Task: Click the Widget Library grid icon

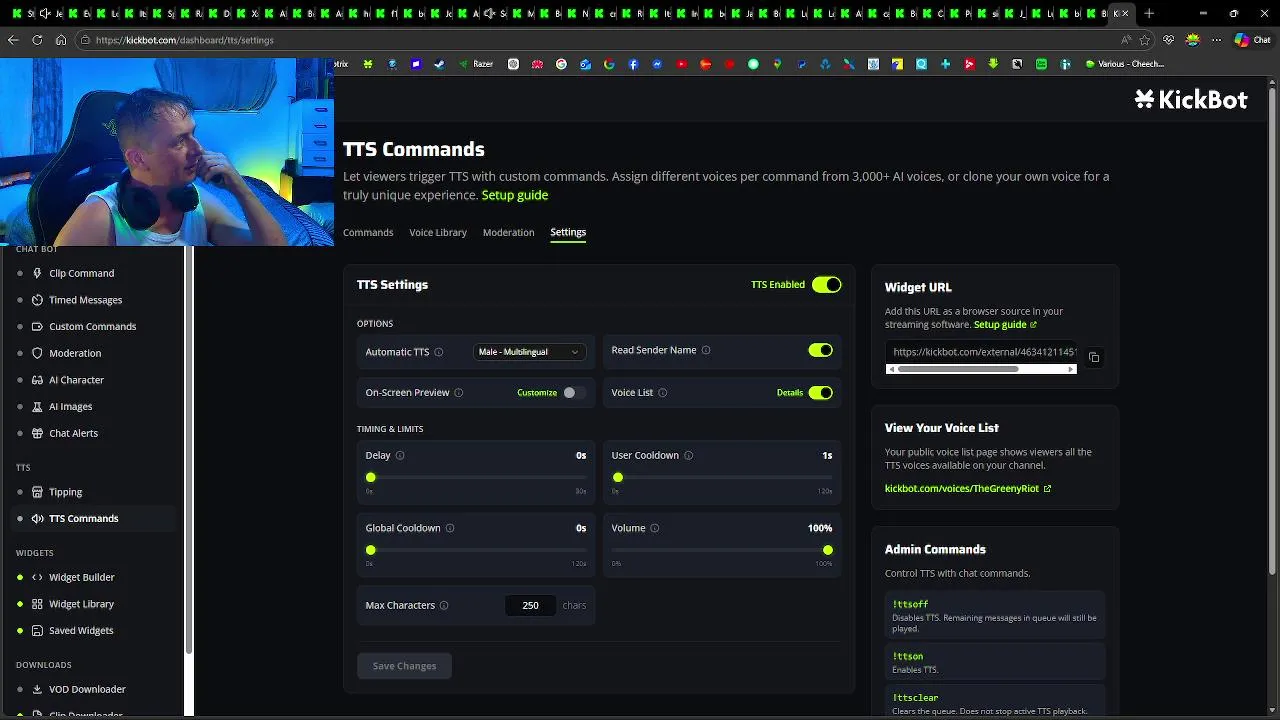Action: 37,604
